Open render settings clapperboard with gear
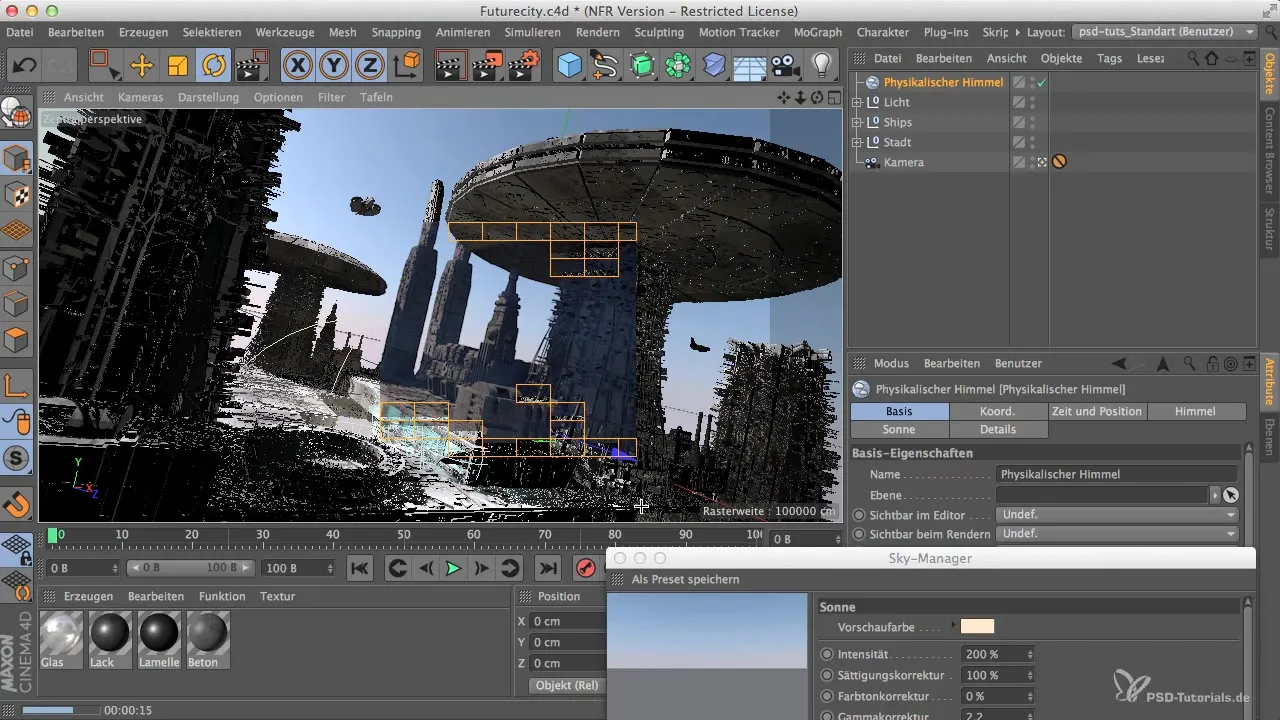Image resolution: width=1280 pixels, height=720 pixels. click(x=525, y=66)
